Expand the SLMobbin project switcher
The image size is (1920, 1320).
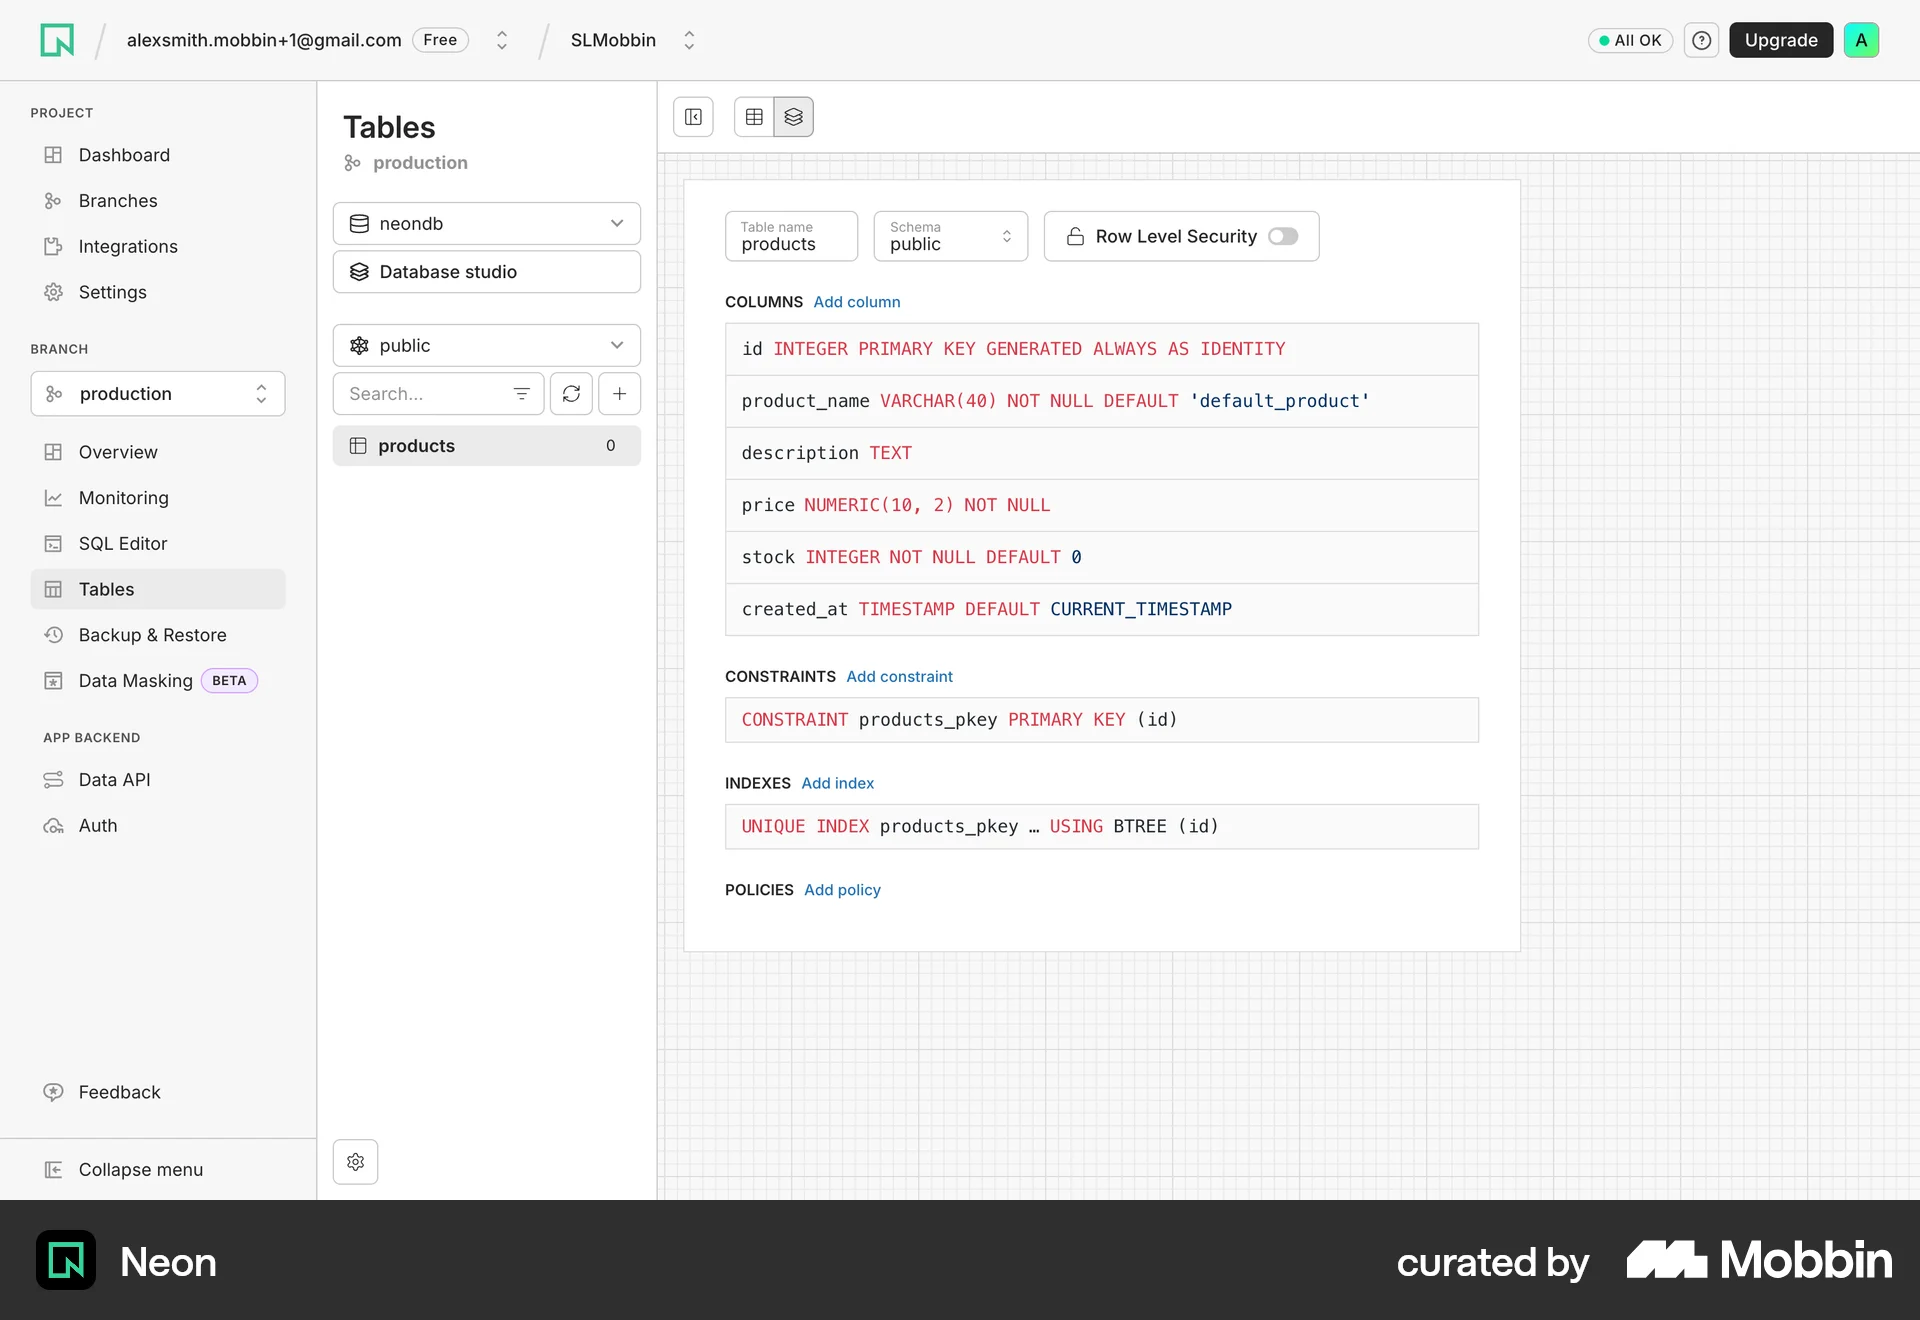tap(689, 40)
